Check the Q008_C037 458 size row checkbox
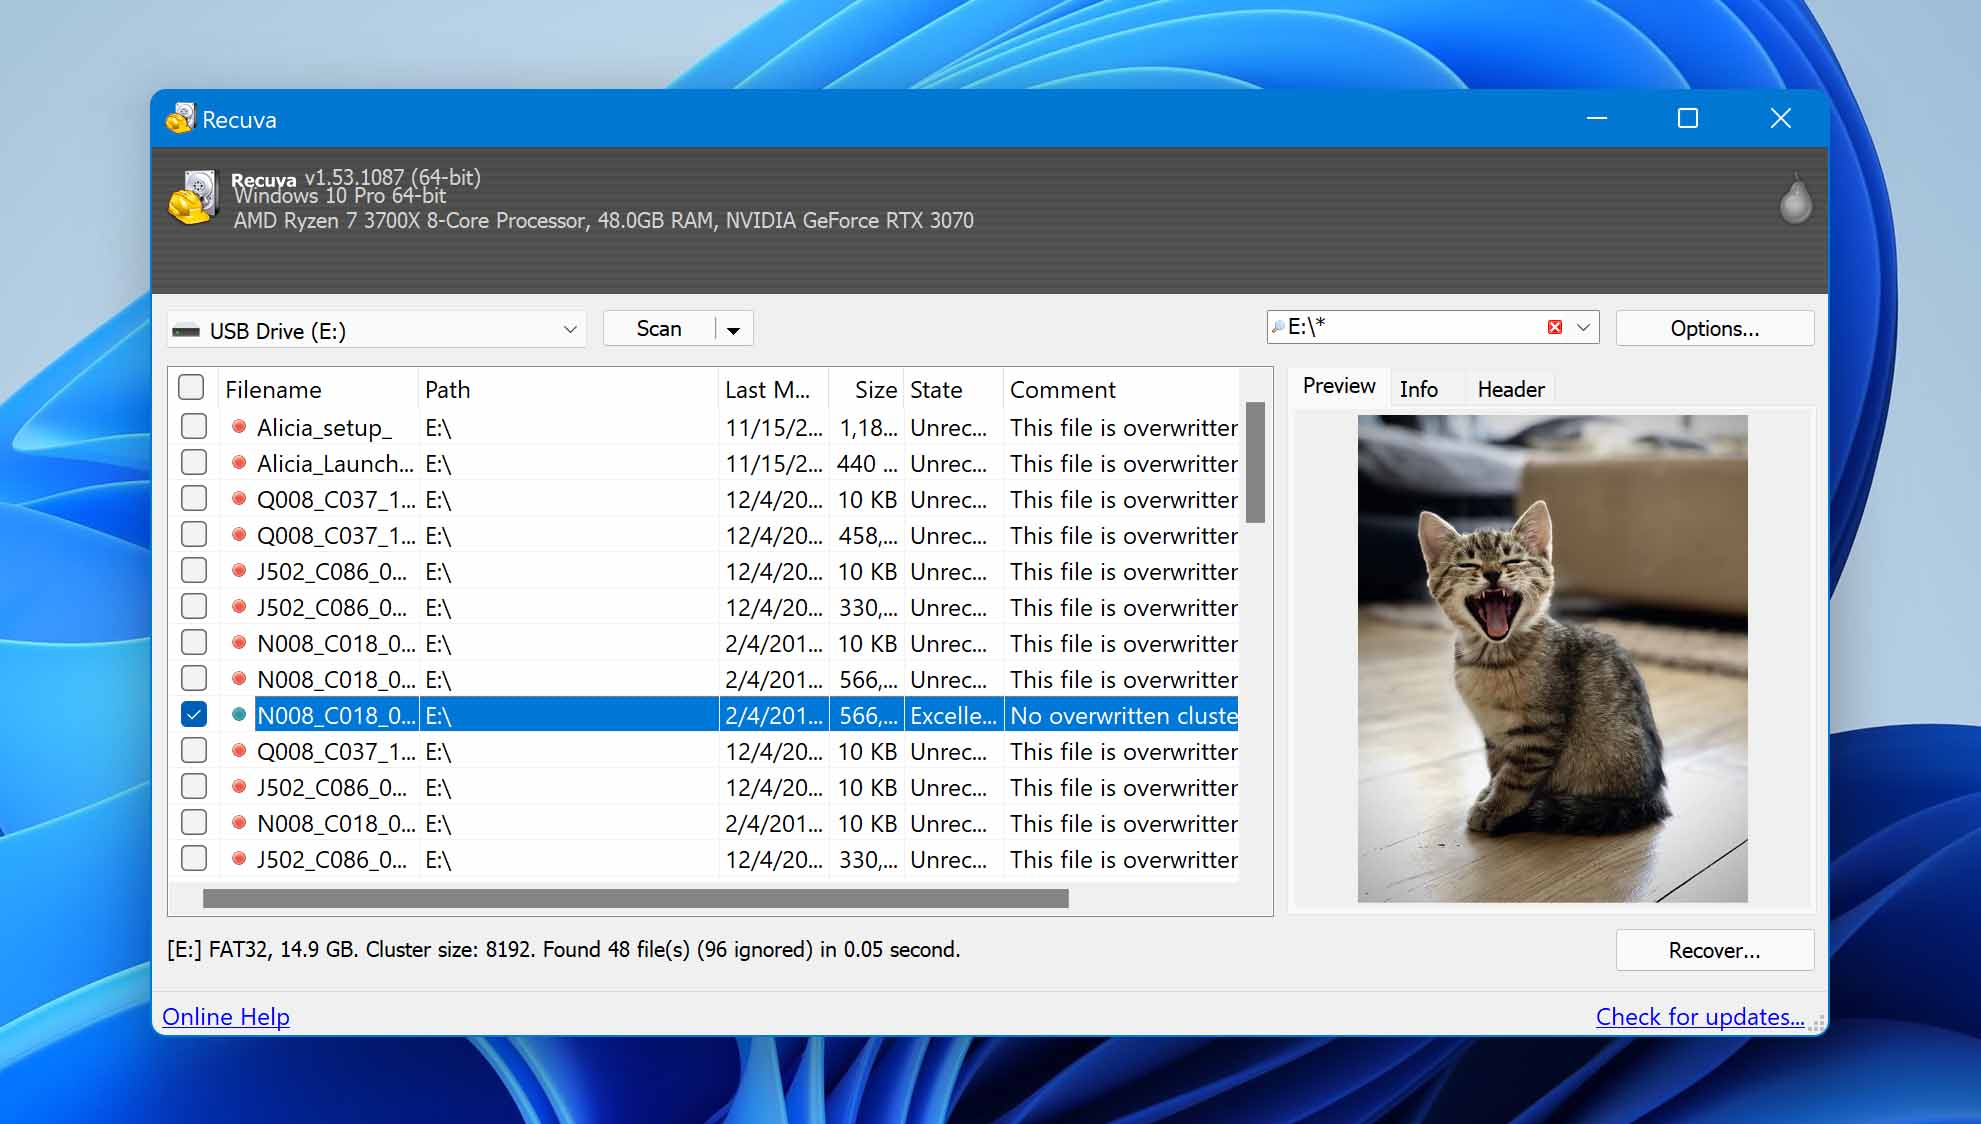The height and width of the screenshot is (1124, 1981). (194, 535)
